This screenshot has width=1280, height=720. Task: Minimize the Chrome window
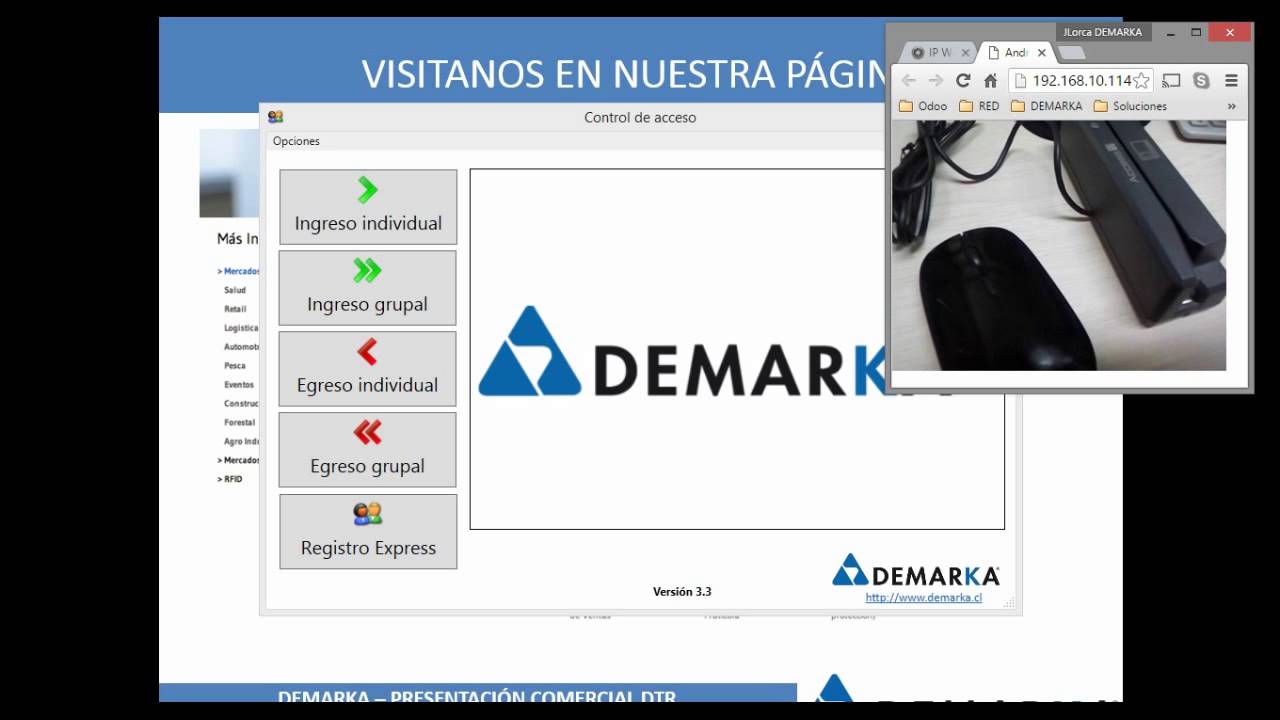point(1170,32)
